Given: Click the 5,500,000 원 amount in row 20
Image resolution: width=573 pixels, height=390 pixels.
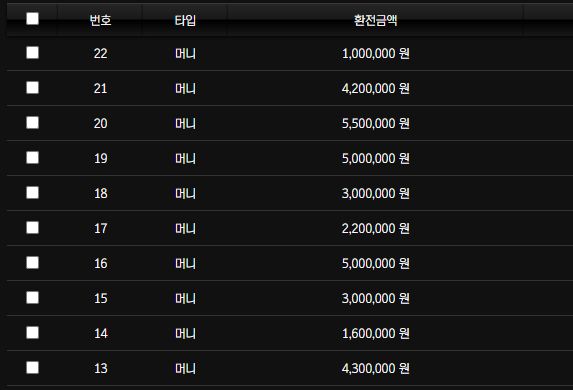Looking at the screenshot, I should pos(375,124).
